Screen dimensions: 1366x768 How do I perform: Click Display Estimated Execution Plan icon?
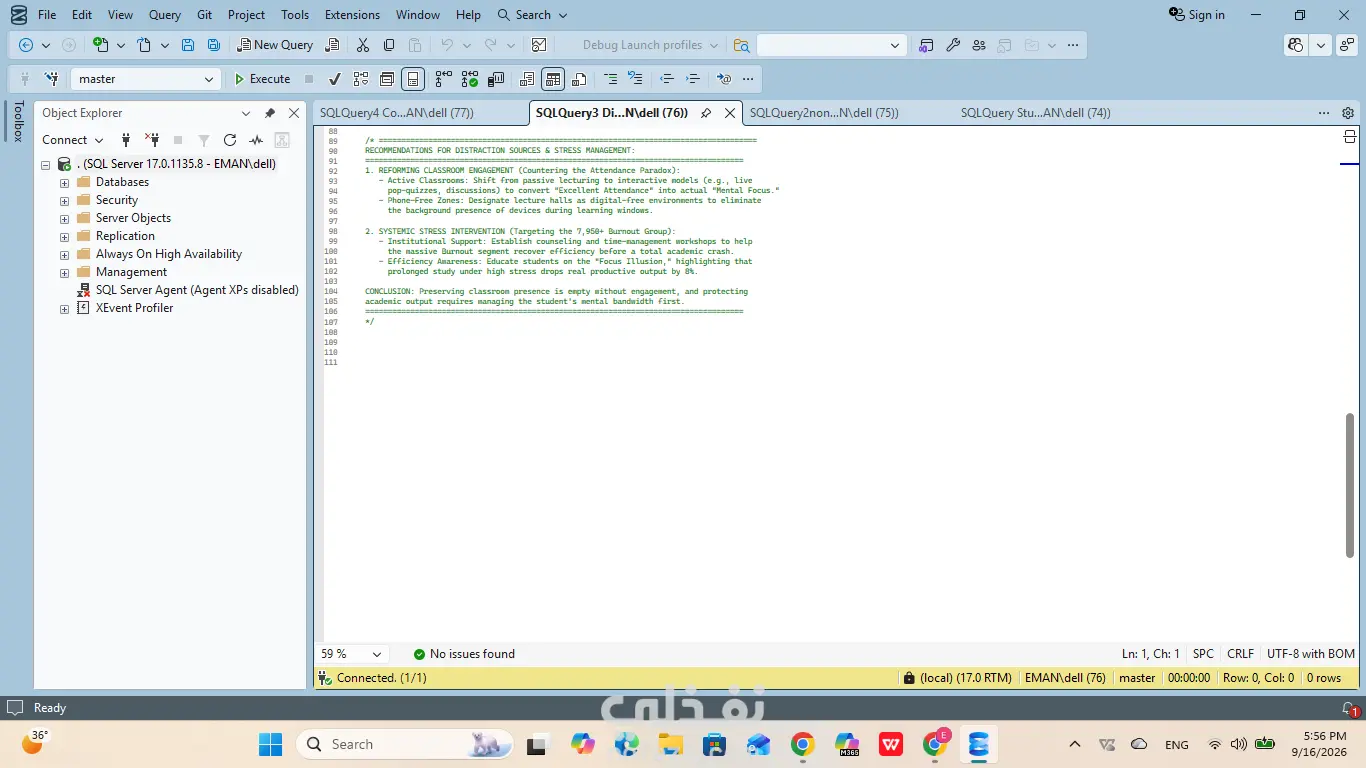pos(361,79)
